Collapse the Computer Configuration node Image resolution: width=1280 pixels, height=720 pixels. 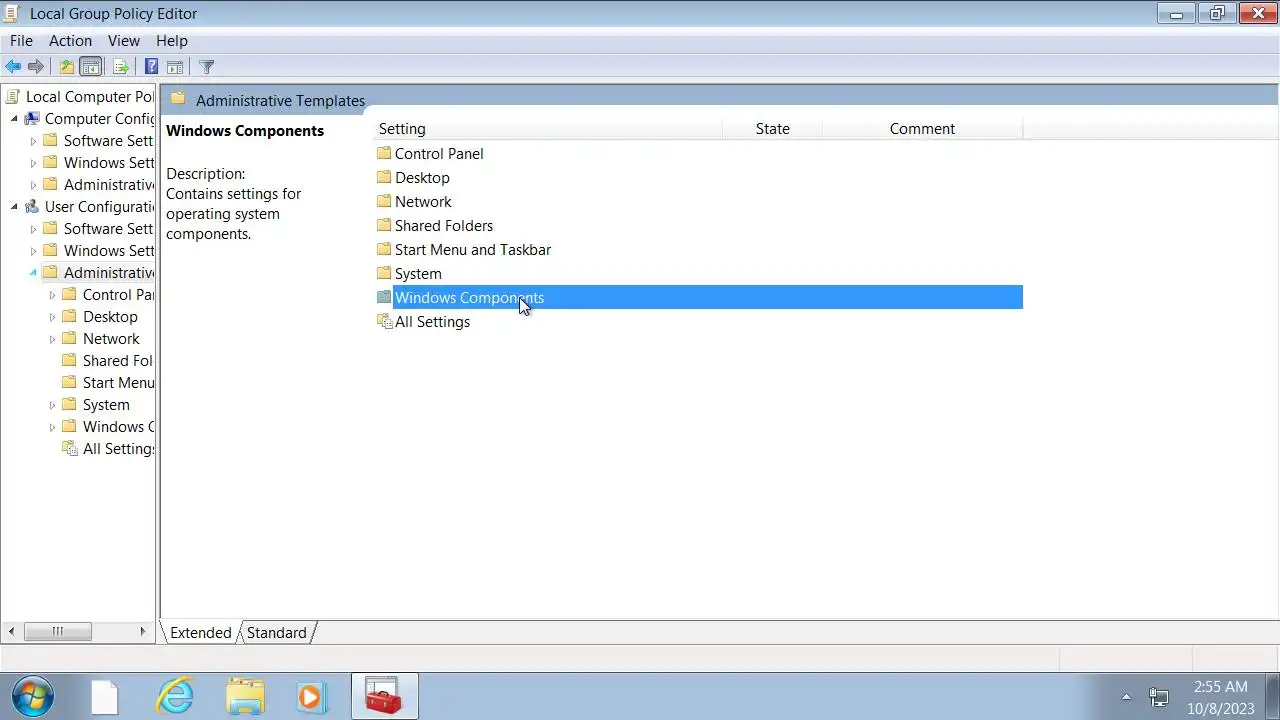coord(15,119)
